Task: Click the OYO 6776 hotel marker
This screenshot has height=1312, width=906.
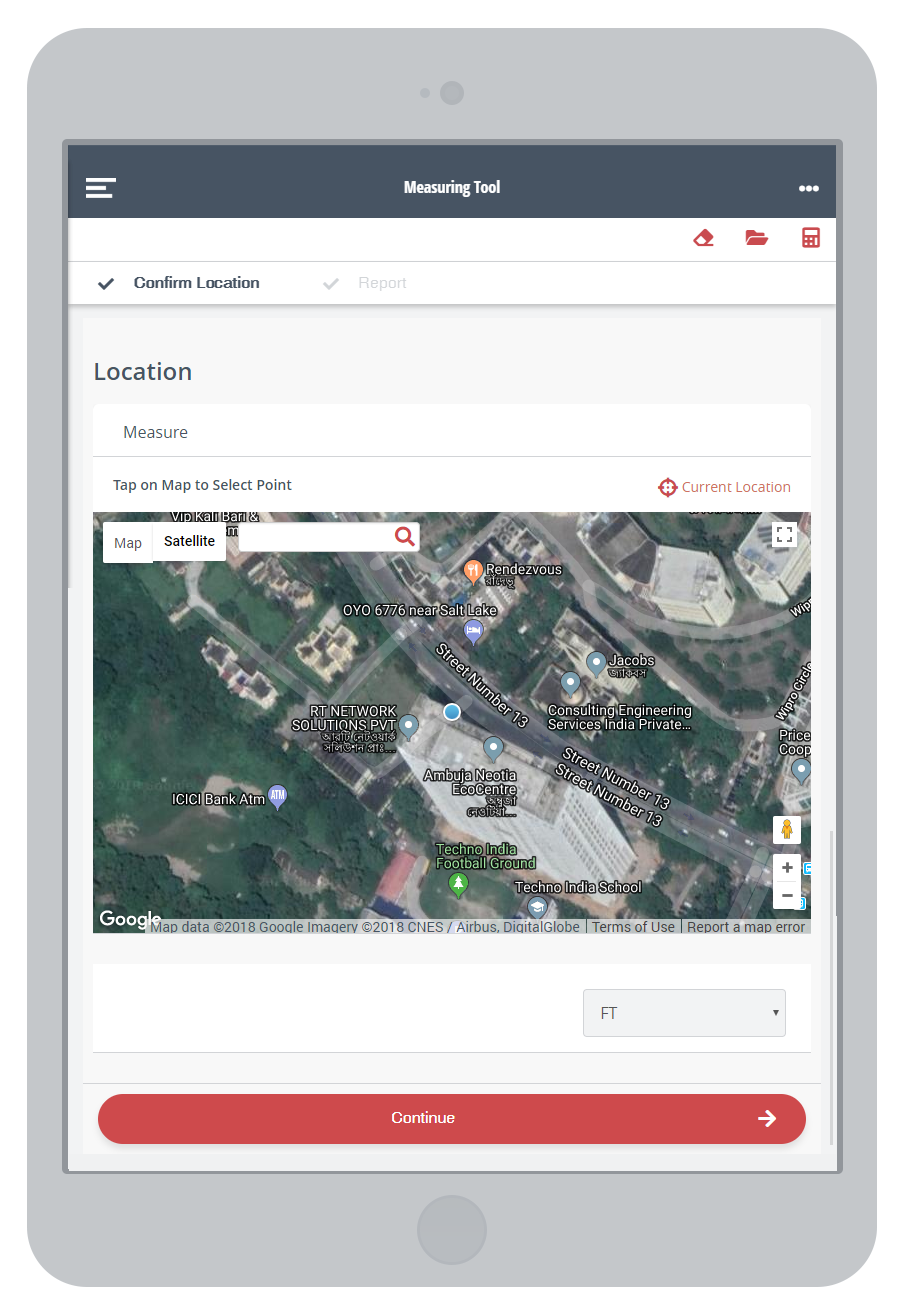Action: (474, 631)
